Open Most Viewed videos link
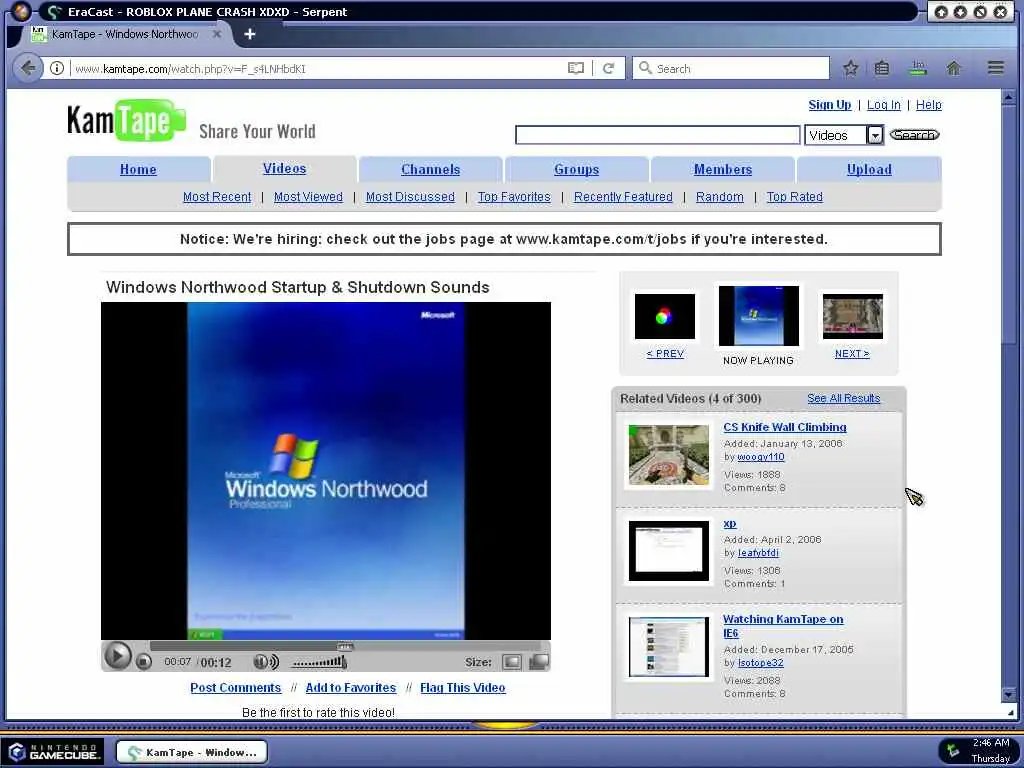 tap(308, 197)
